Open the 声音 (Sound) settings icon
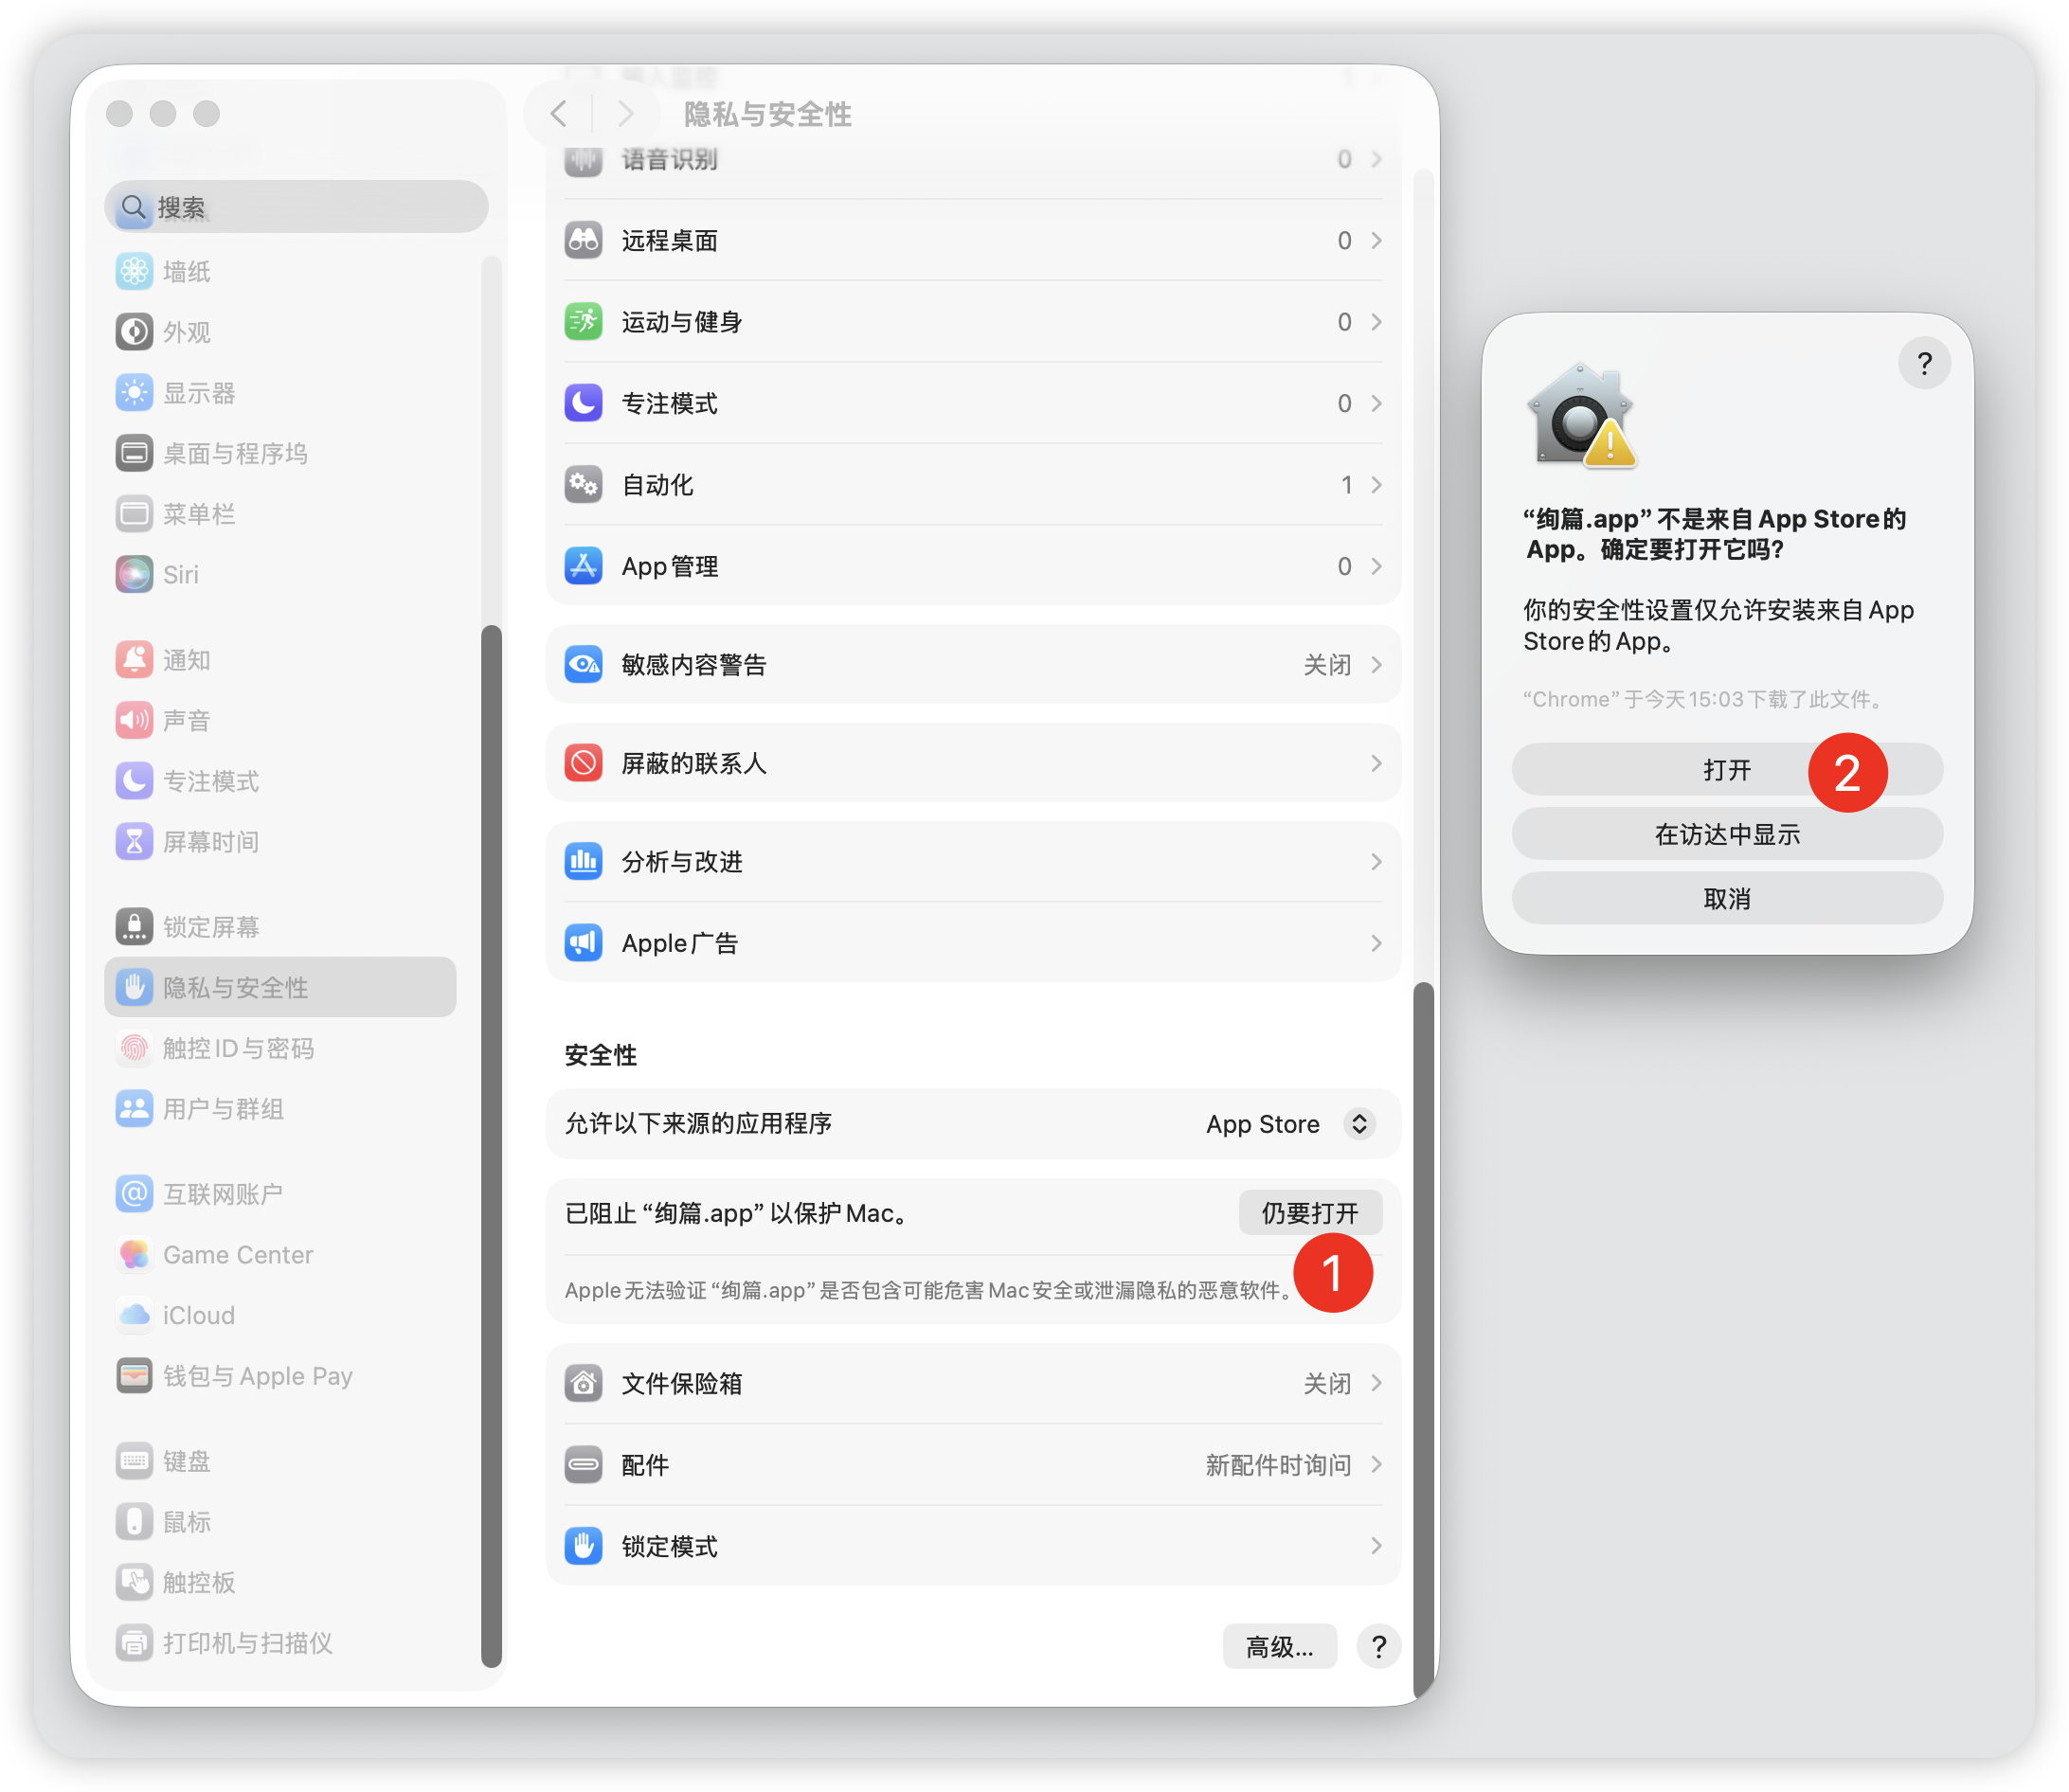This screenshot has height=1792, width=2069. [x=135, y=720]
